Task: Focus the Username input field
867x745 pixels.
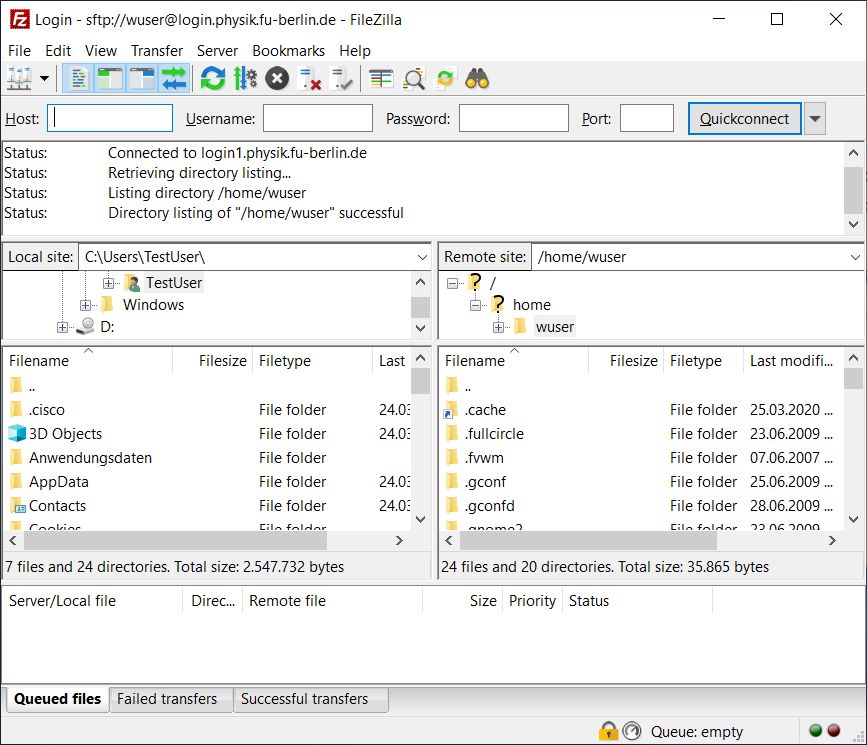Action: (x=318, y=118)
